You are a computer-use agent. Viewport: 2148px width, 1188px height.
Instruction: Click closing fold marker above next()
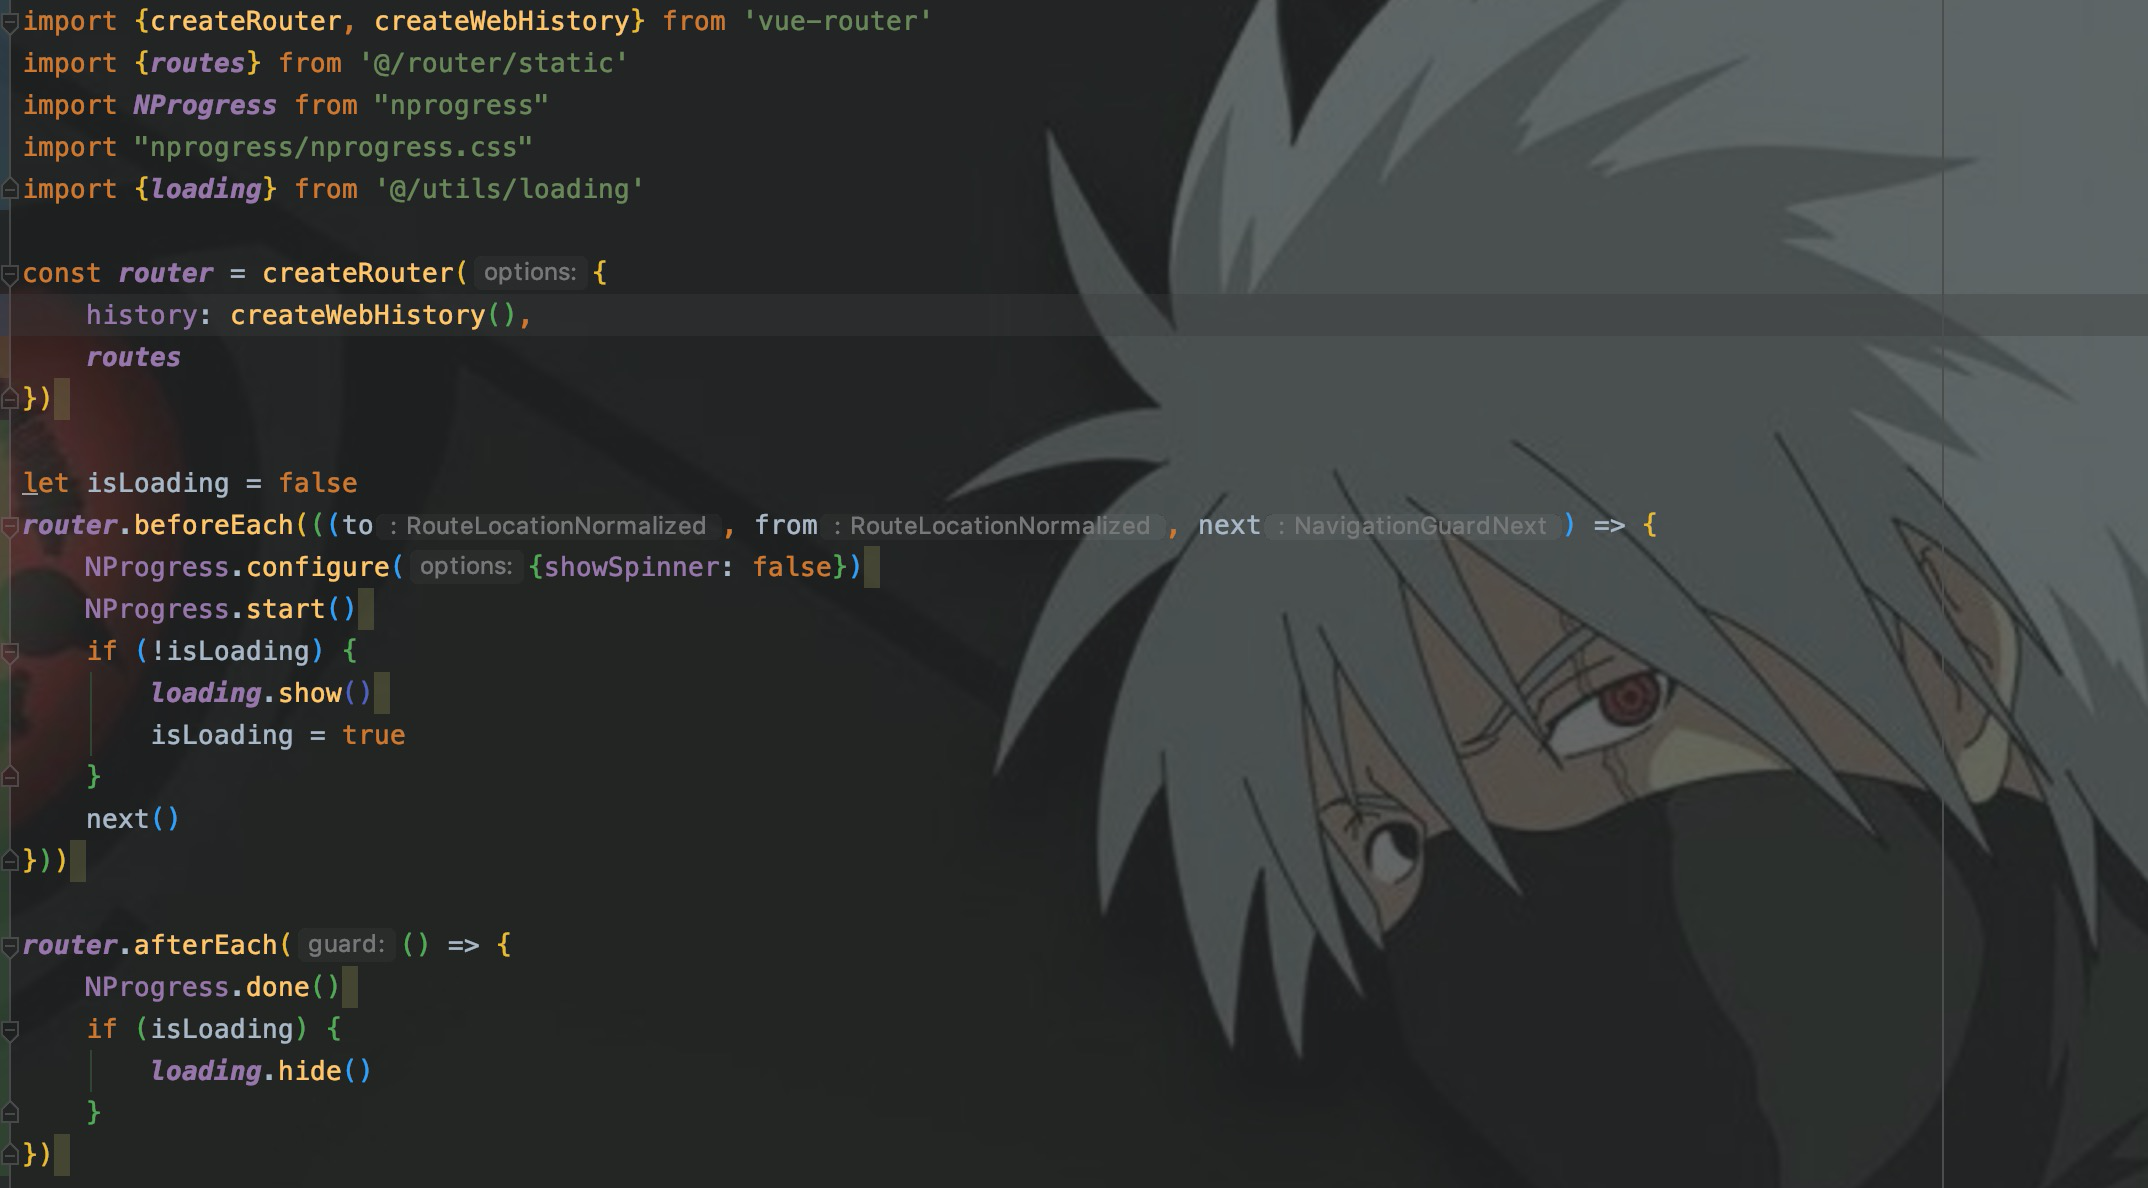(10, 777)
